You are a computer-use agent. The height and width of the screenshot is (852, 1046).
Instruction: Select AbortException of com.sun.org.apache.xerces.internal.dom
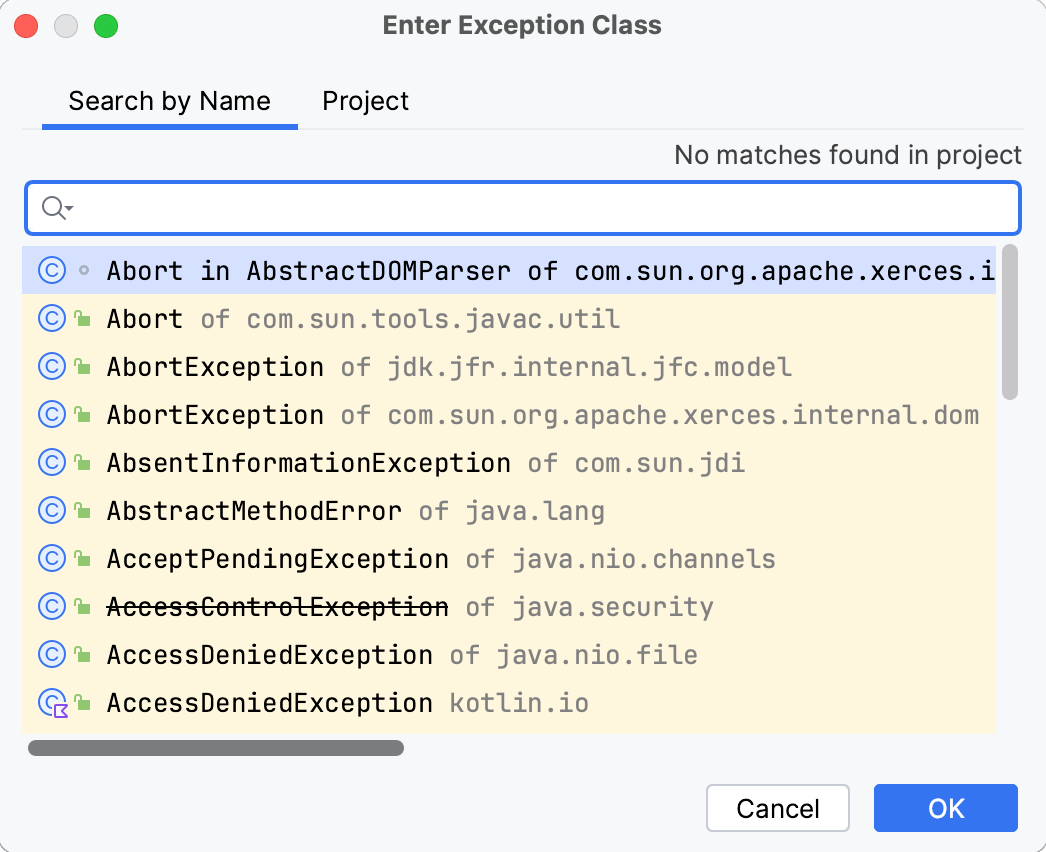(509, 414)
